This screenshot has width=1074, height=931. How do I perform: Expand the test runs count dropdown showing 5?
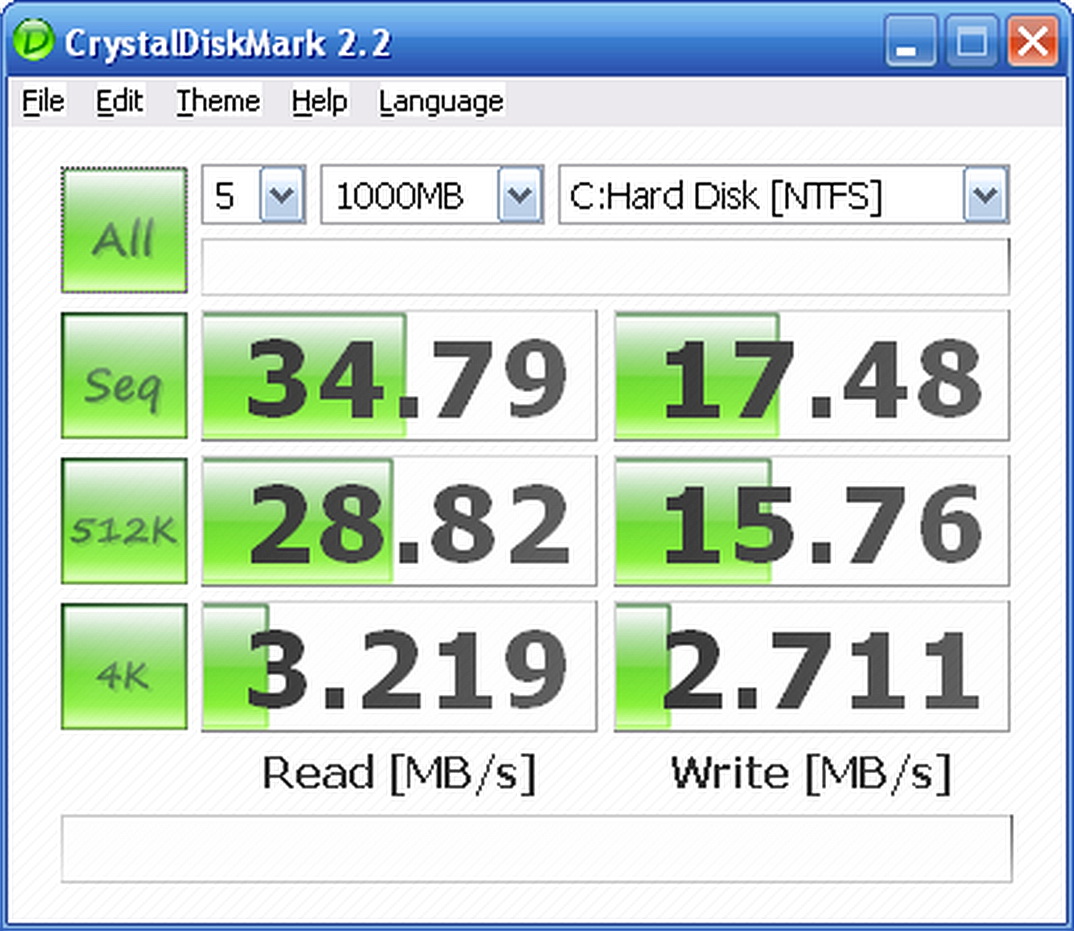(x=282, y=195)
